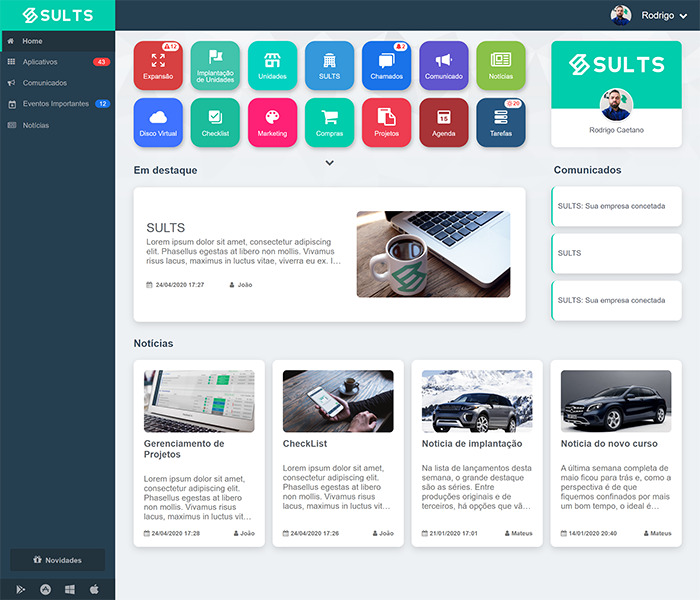Image resolution: width=700 pixels, height=600 pixels.
Task: Open CheckList news thumbnail
Action: point(338,401)
